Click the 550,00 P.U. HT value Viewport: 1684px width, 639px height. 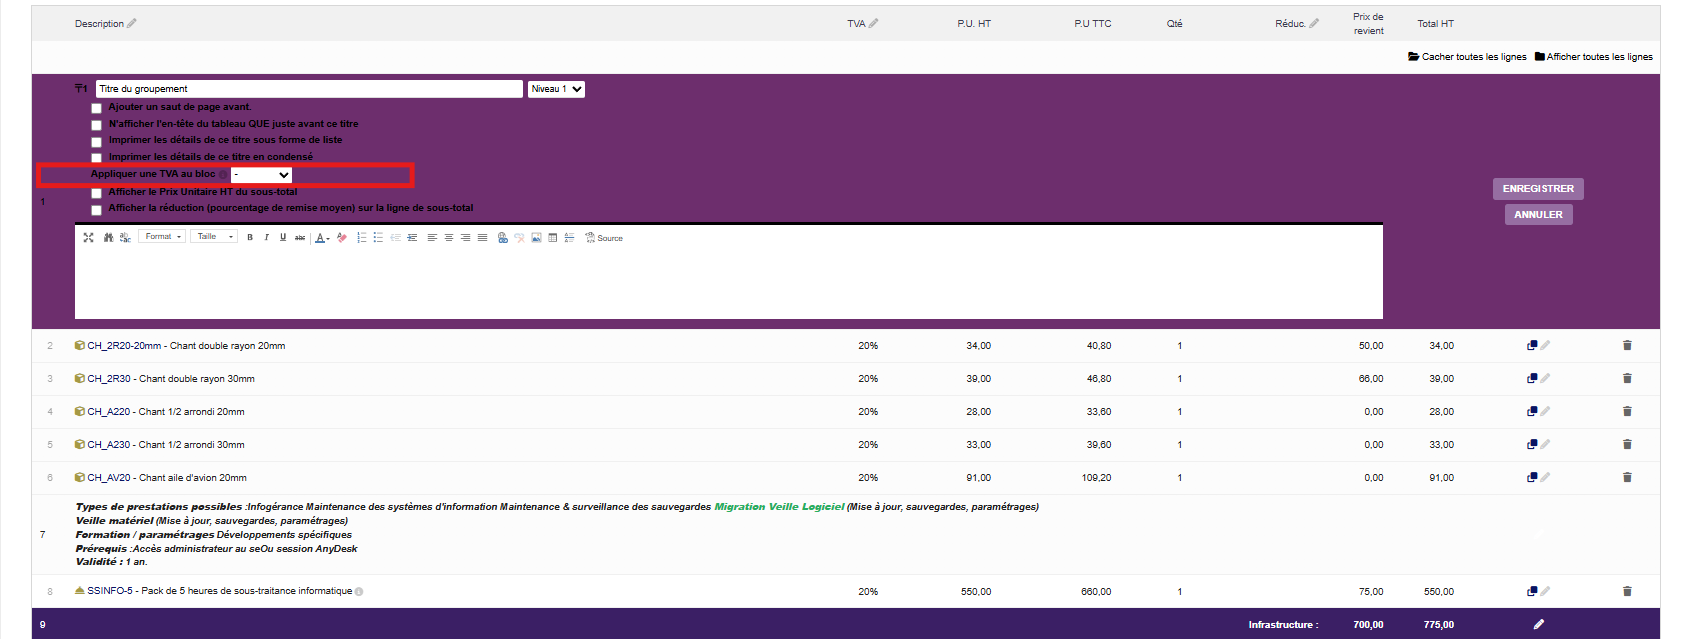976,592
